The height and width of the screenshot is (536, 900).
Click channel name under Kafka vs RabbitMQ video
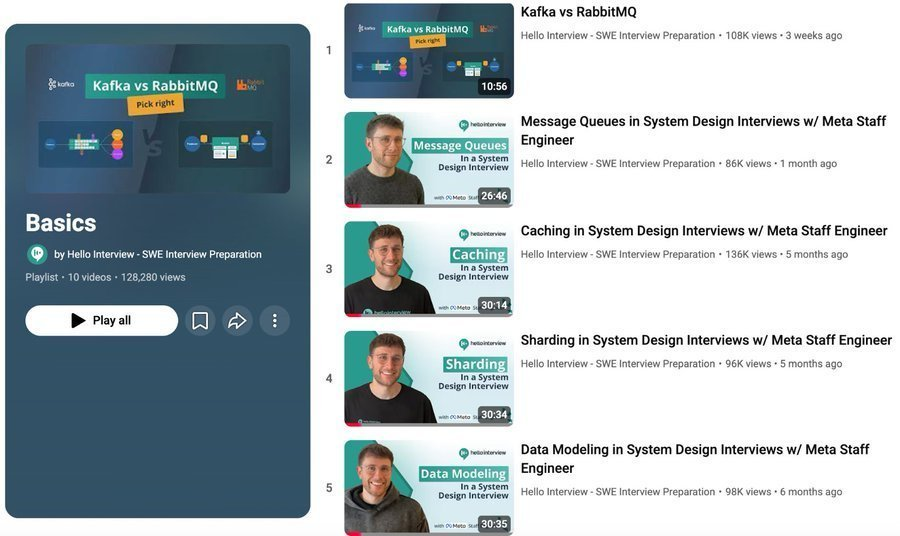[x=618, y=36]
